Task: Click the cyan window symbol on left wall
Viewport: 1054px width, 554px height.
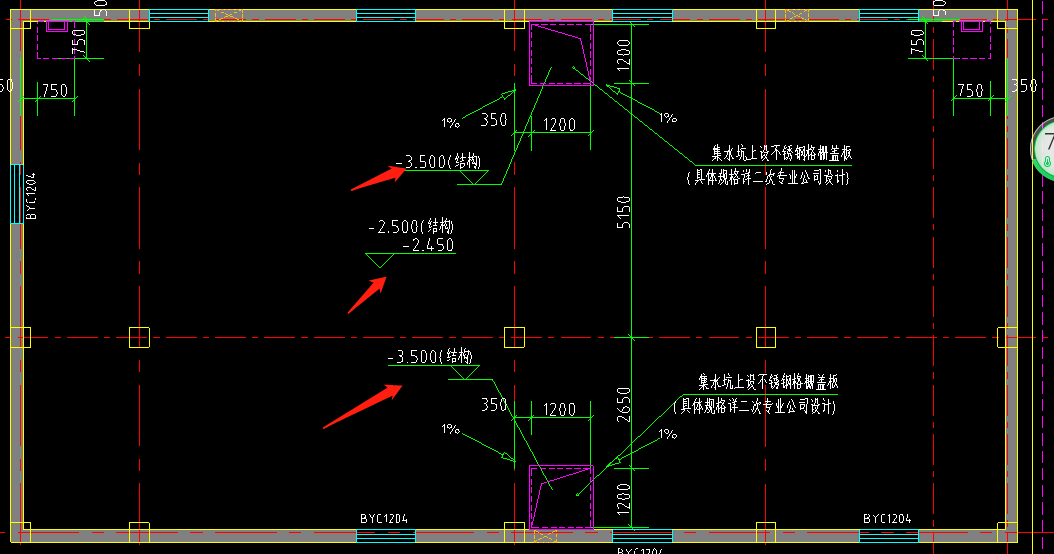Action: 17,194
